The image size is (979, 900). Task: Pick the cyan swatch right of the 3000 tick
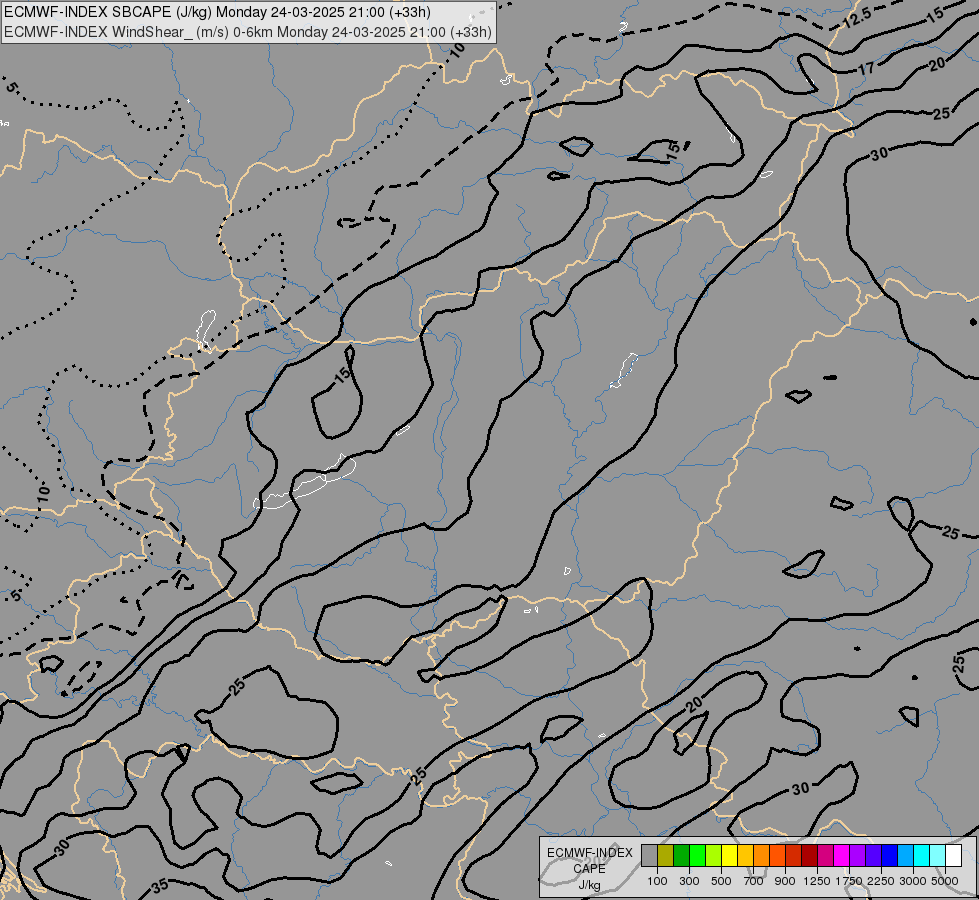(921, 856)
